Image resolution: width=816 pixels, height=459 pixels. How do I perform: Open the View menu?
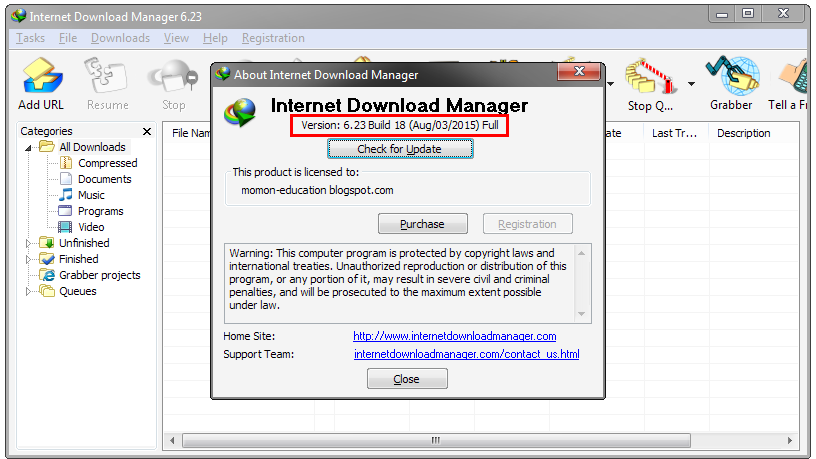click(x=176, y=38)
